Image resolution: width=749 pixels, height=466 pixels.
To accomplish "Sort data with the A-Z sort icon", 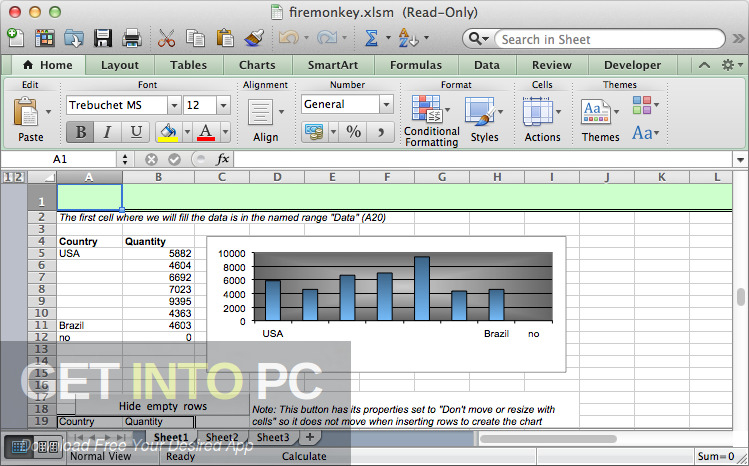I will (408, 38).
